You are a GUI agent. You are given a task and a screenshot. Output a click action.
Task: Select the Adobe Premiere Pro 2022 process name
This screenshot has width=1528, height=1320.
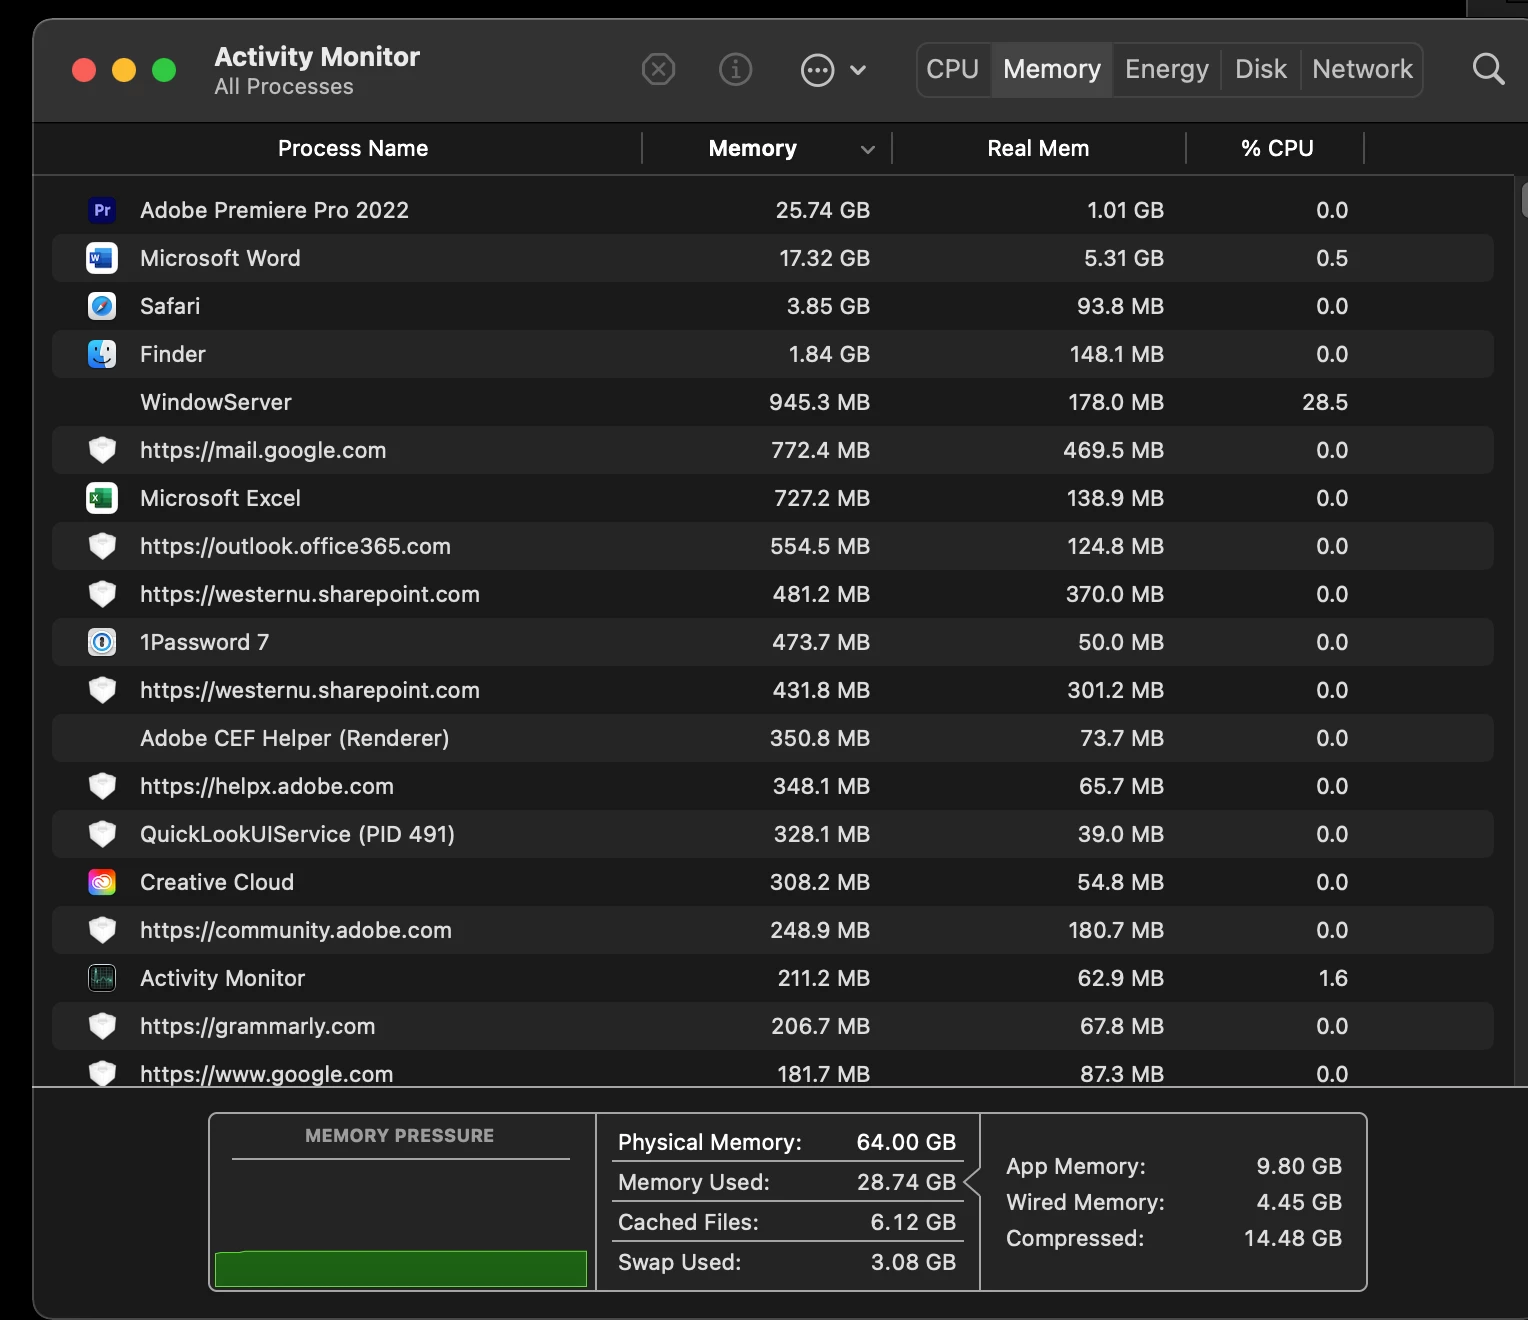[274, 210]
